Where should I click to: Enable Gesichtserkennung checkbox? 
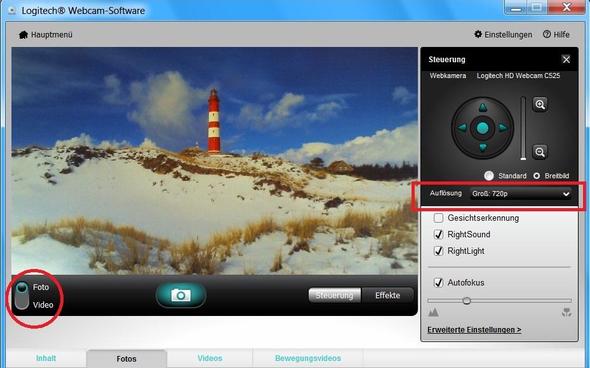point(438,218)
